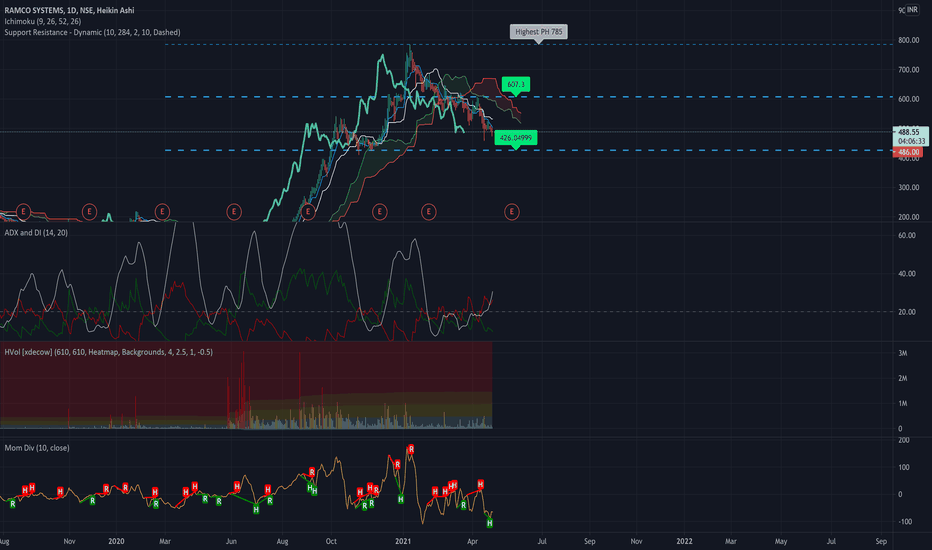Click the current price tag 488.55
The height and width of the screenshot is (550, 932).
click(909, 132)
